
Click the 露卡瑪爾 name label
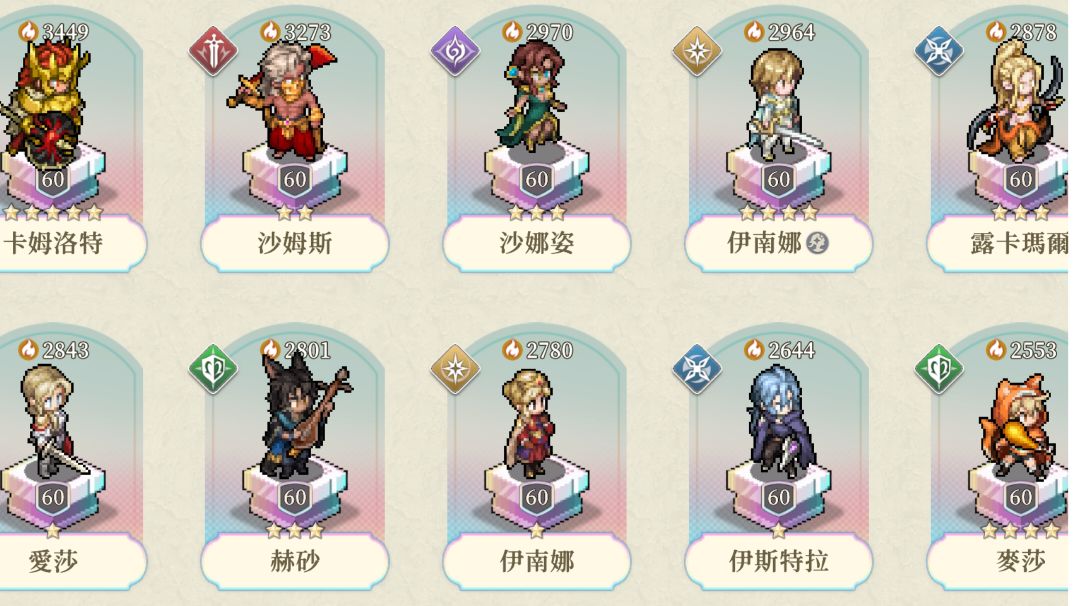click(x=1018, y=243)
